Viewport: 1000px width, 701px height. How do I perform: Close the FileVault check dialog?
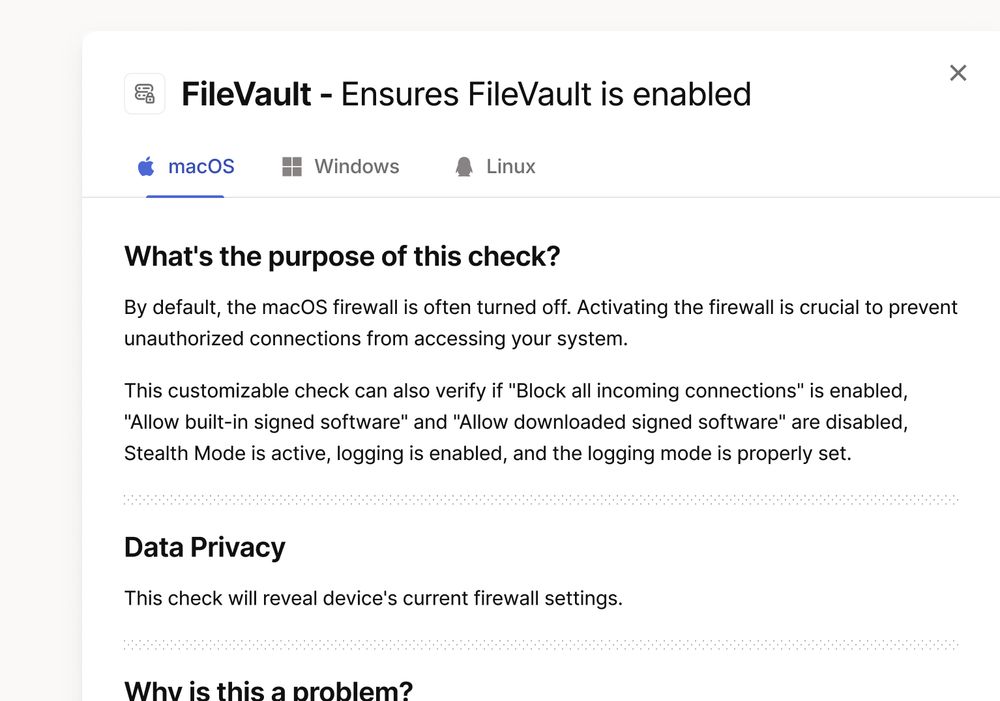click(958, 73)
